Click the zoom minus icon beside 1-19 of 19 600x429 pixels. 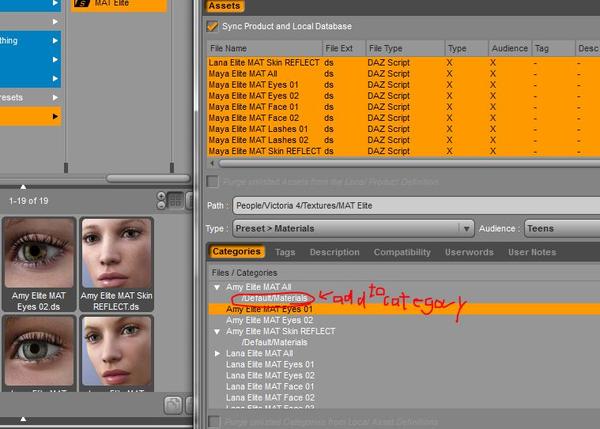161,205
